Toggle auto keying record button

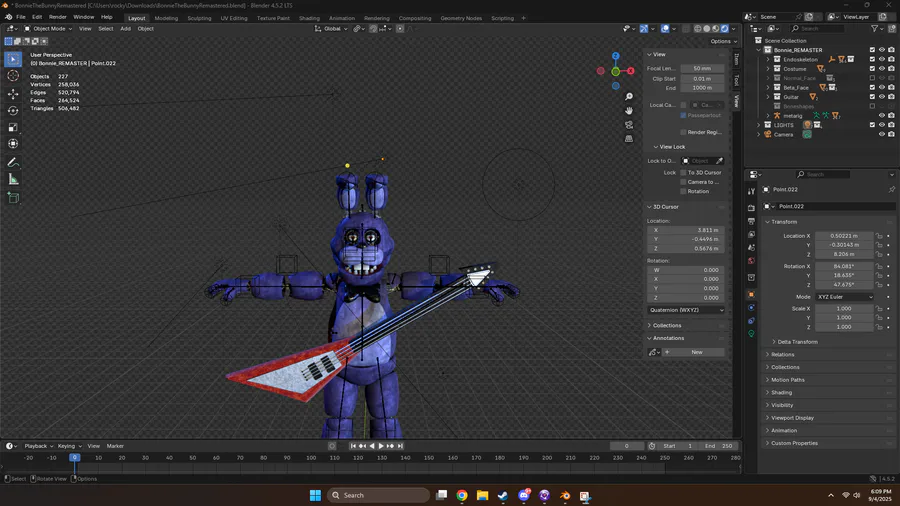pos(332,446)
